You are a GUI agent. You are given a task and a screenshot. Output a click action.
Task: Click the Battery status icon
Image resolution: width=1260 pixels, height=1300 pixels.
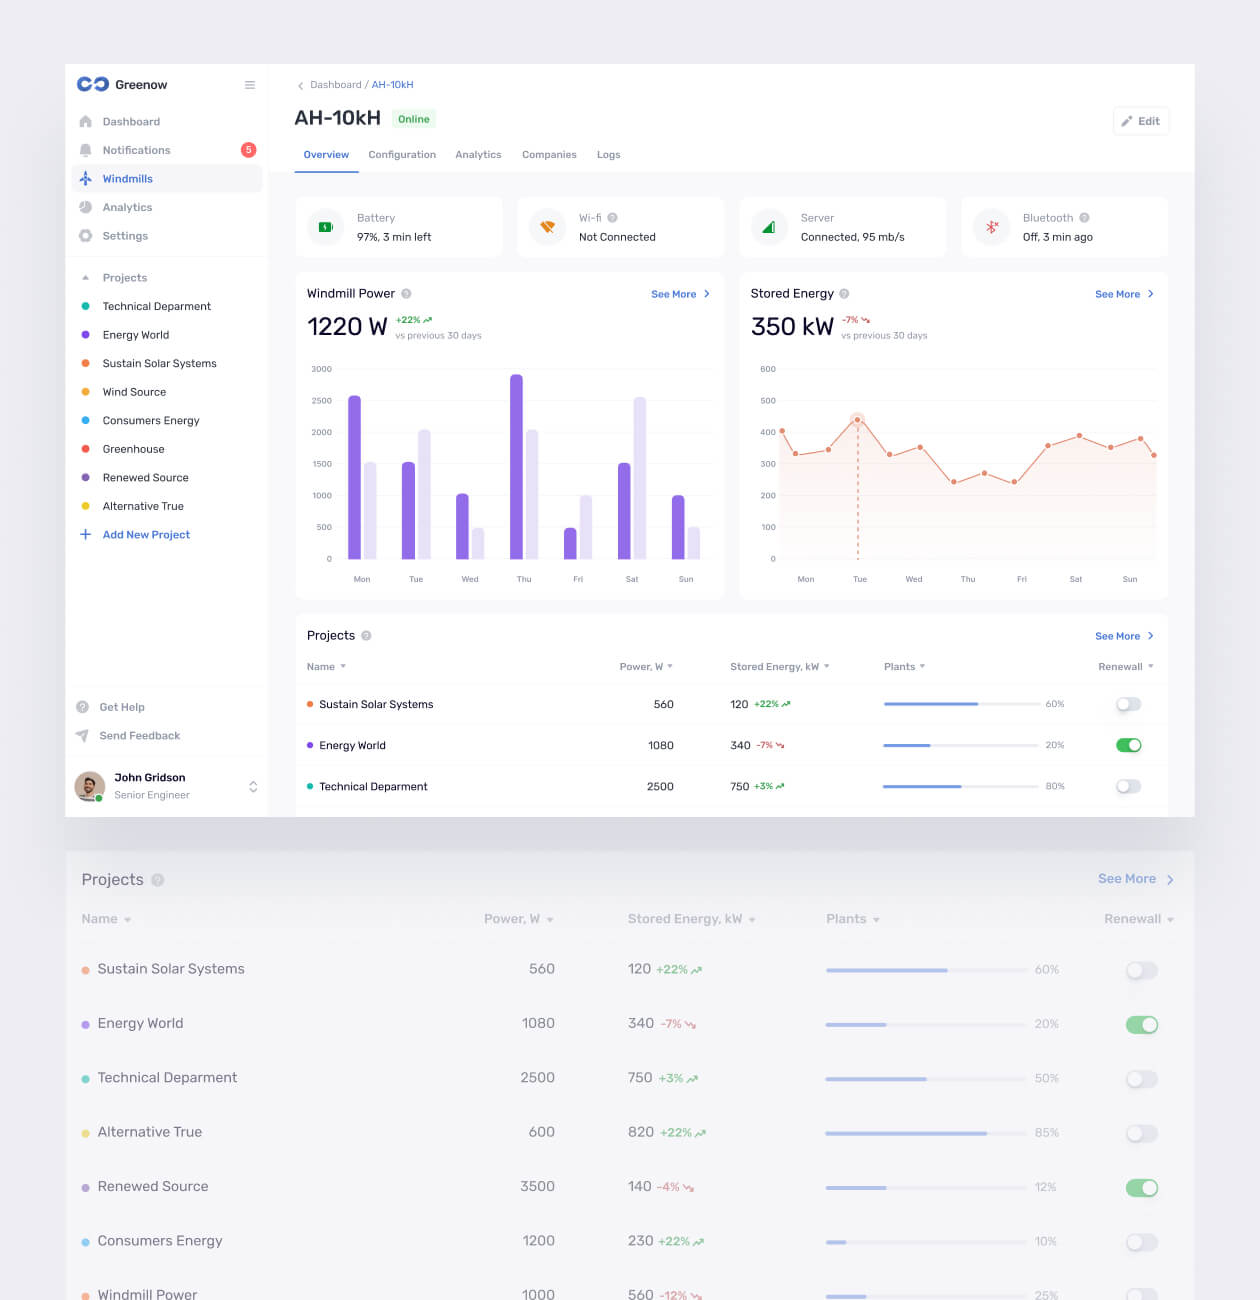tap(325, 227)
